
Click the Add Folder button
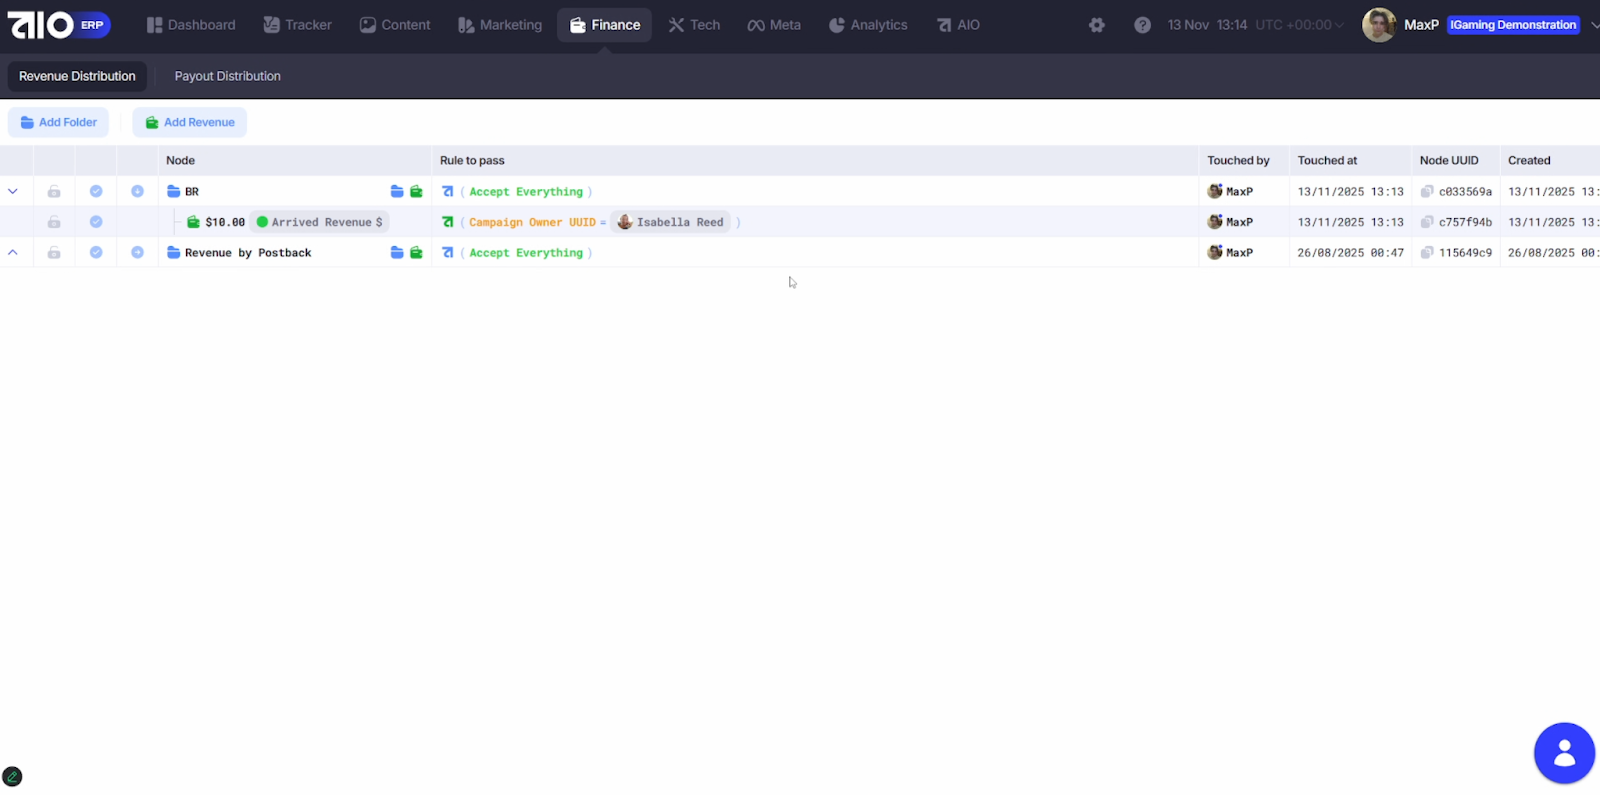pos(59,122)
